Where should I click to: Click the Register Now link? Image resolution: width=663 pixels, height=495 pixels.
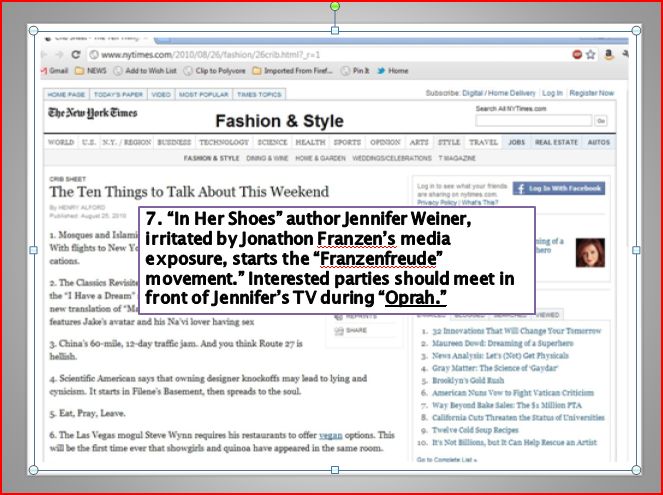coord(591,93)
